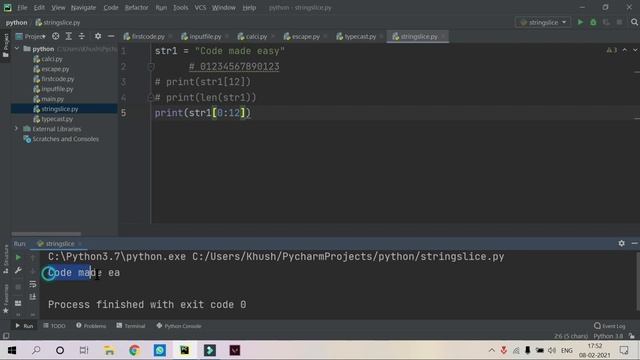Open Run panel settings gear

click(x=621, y=243)
